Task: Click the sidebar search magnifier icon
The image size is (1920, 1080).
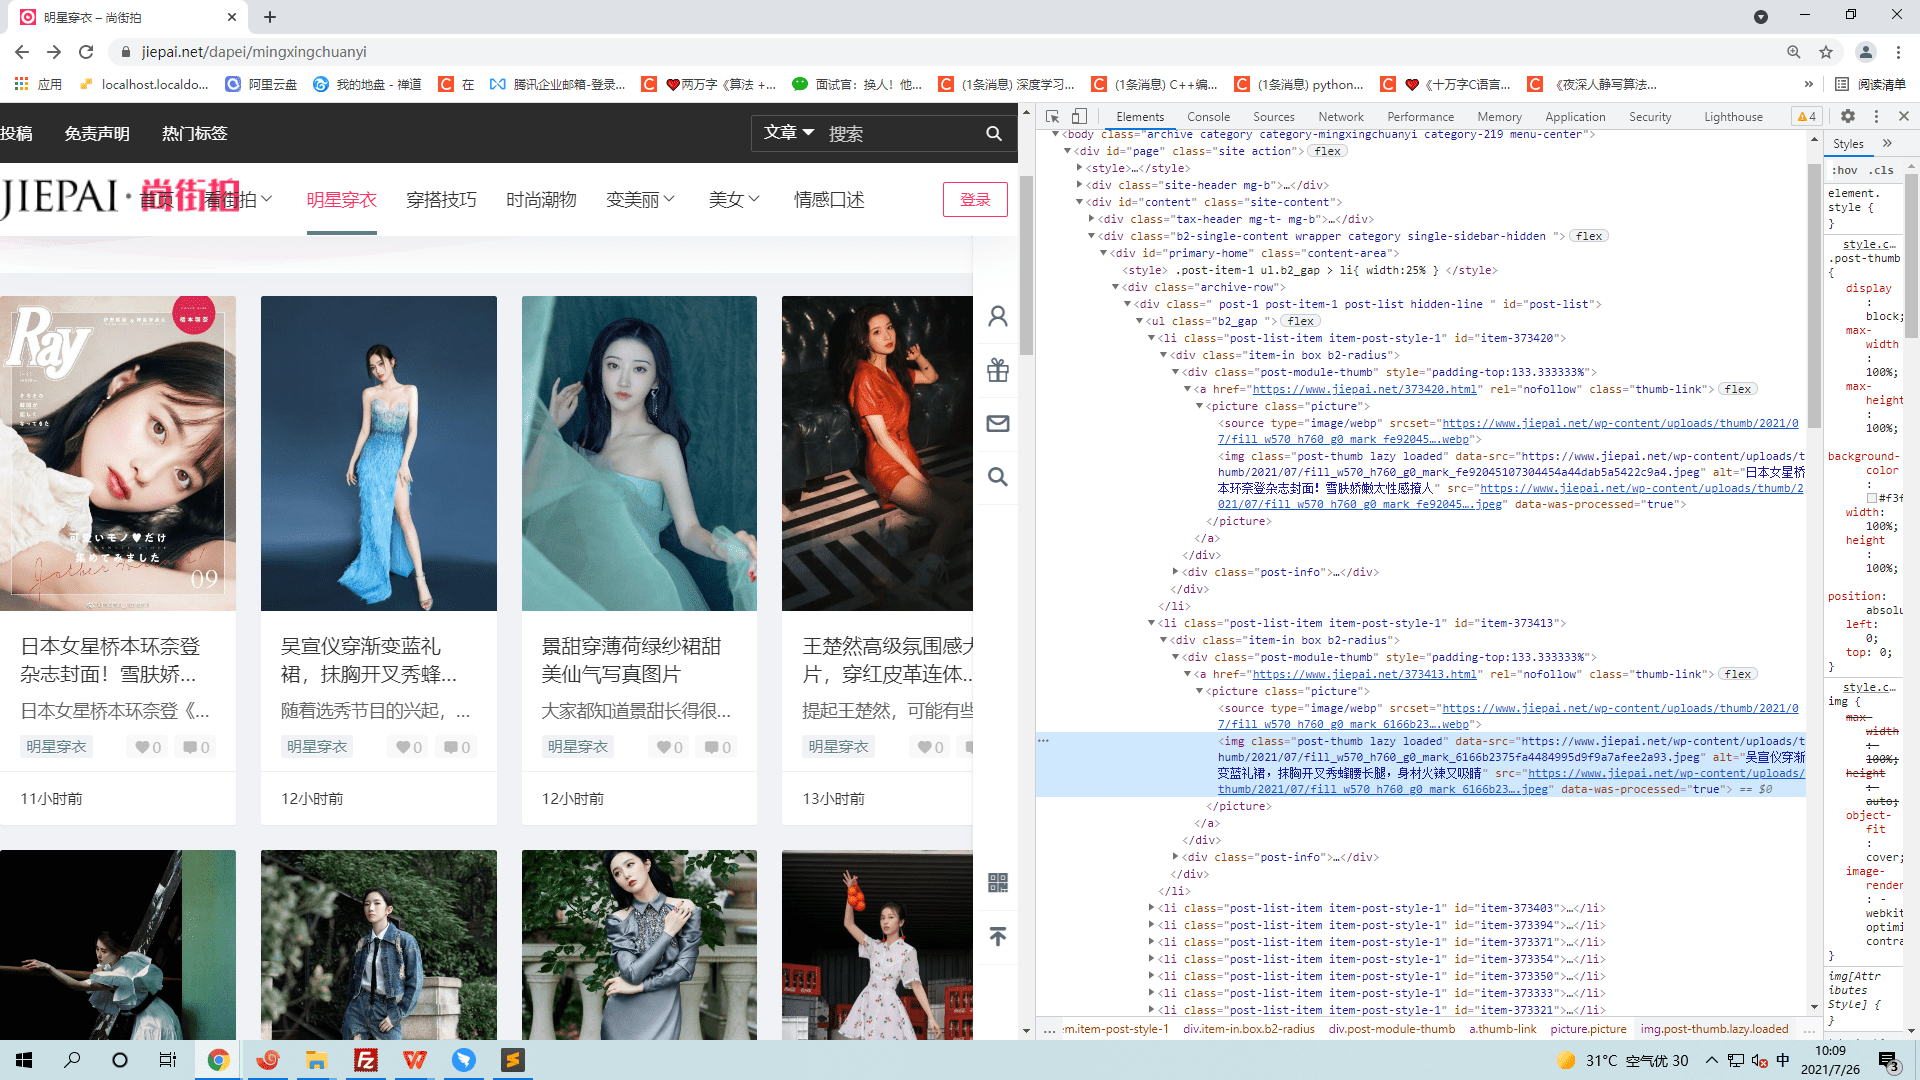Action: coord(998,477)
